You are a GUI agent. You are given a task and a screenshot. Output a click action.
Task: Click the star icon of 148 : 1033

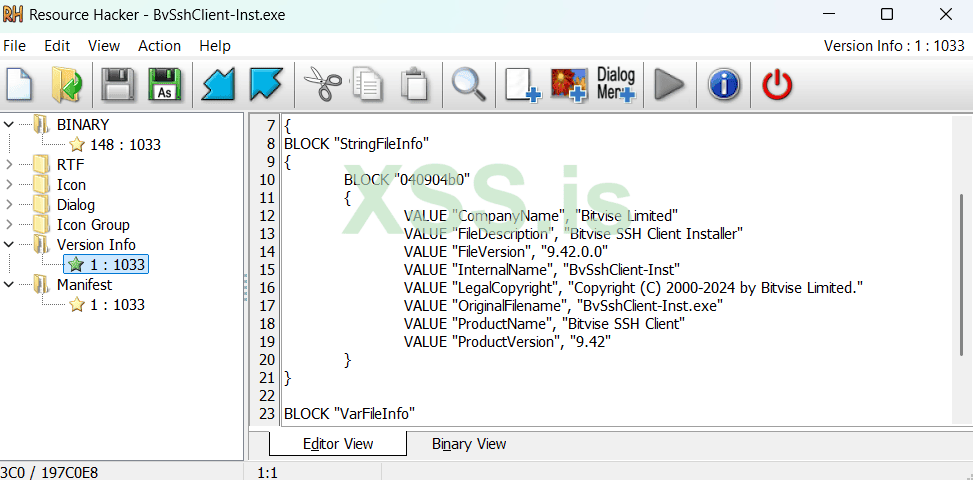tap(77, 145)
